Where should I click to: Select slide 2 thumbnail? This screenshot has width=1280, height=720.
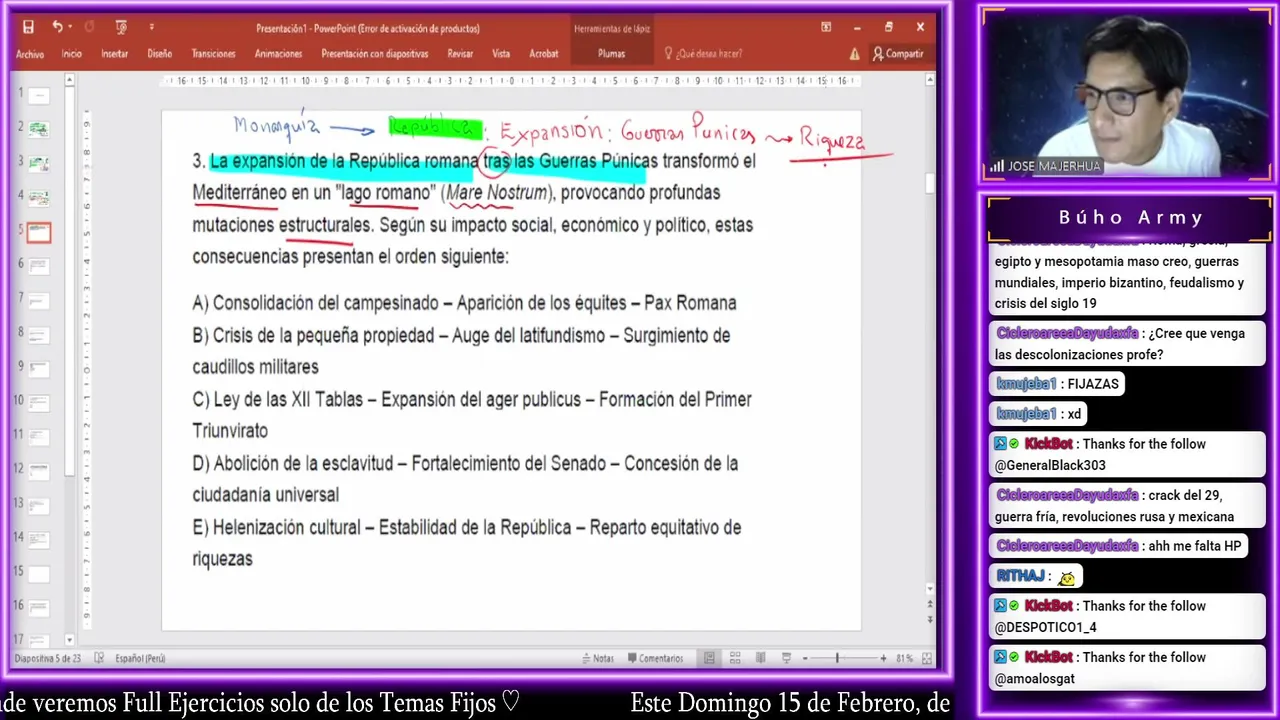pos(39,129)
